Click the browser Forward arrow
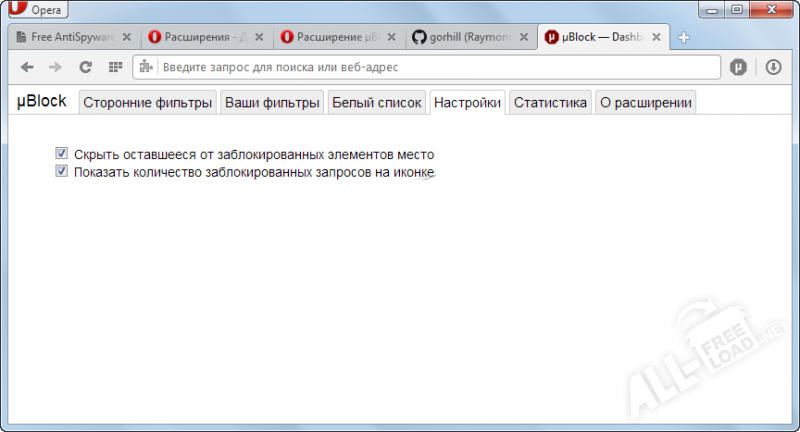The width and height of the screenshot is (800, 432). point(56,67)
